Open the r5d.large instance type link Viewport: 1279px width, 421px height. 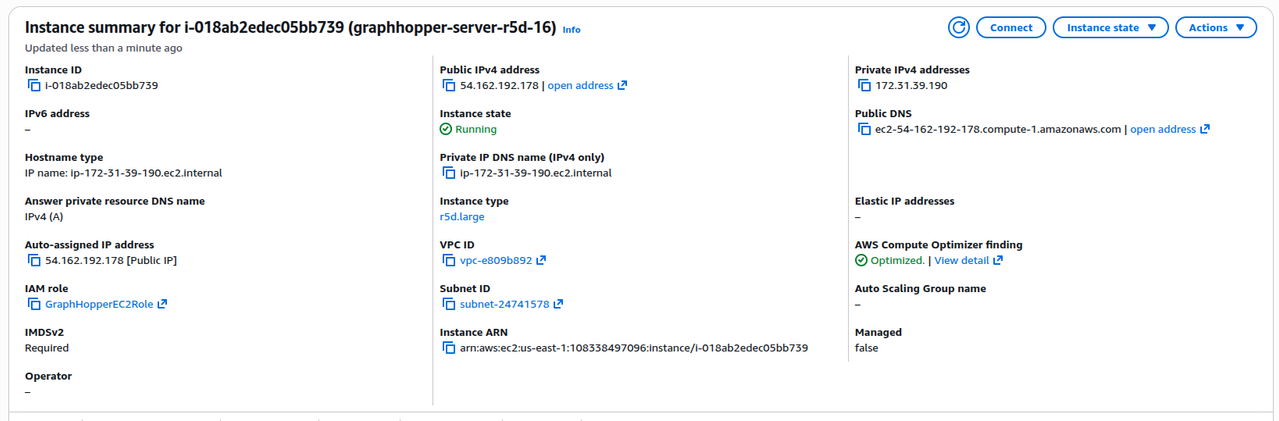[x=462, y=216]
